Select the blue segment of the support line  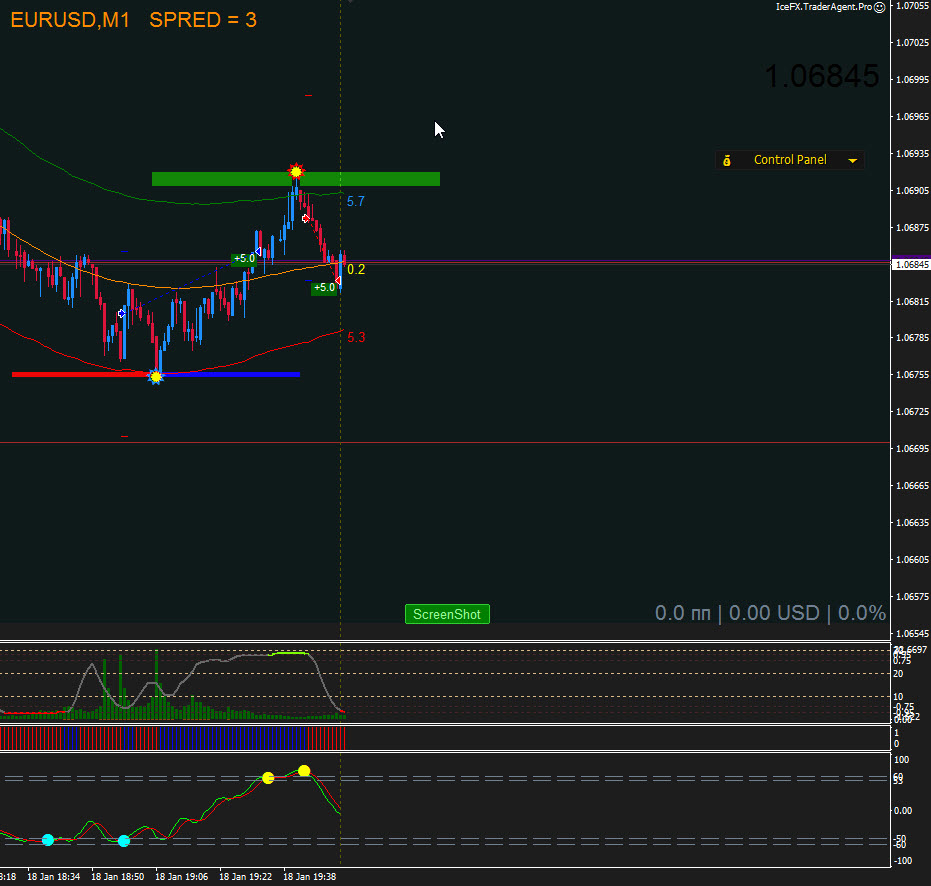coord(230,374)
